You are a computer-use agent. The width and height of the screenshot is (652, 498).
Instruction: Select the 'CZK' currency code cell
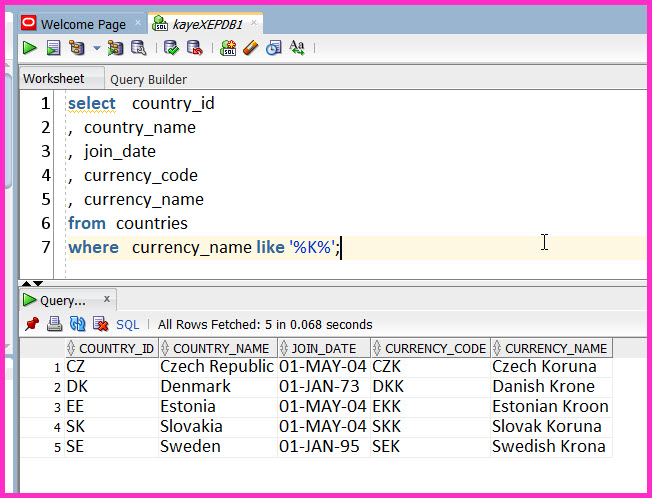tap(430, 367)
